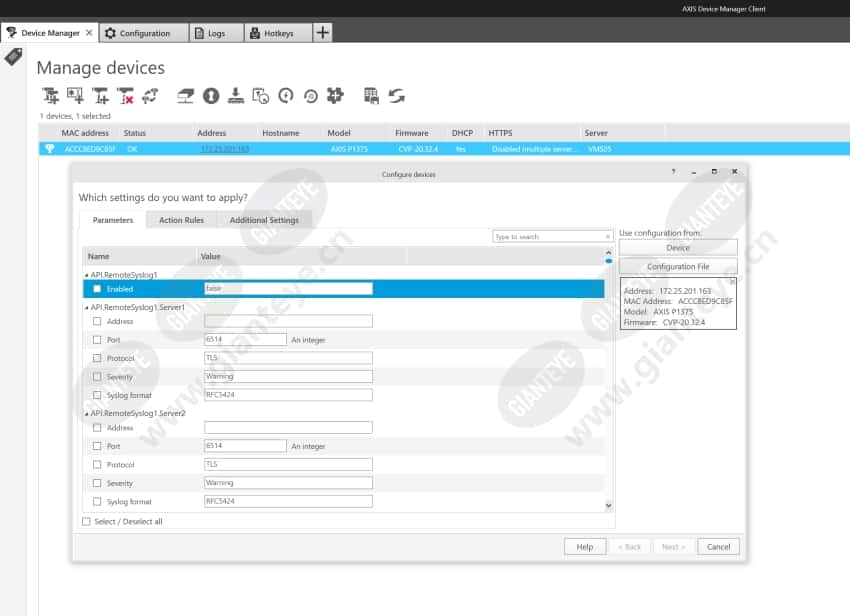Image resolution: width=850 pixels, height=616 pixels.
Task: Click the keyhole password icon
Action: (x=211, y=96)
